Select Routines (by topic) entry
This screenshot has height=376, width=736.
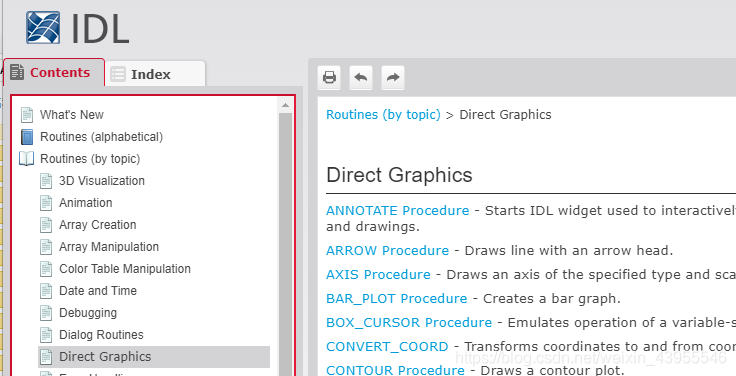[90, 159]
